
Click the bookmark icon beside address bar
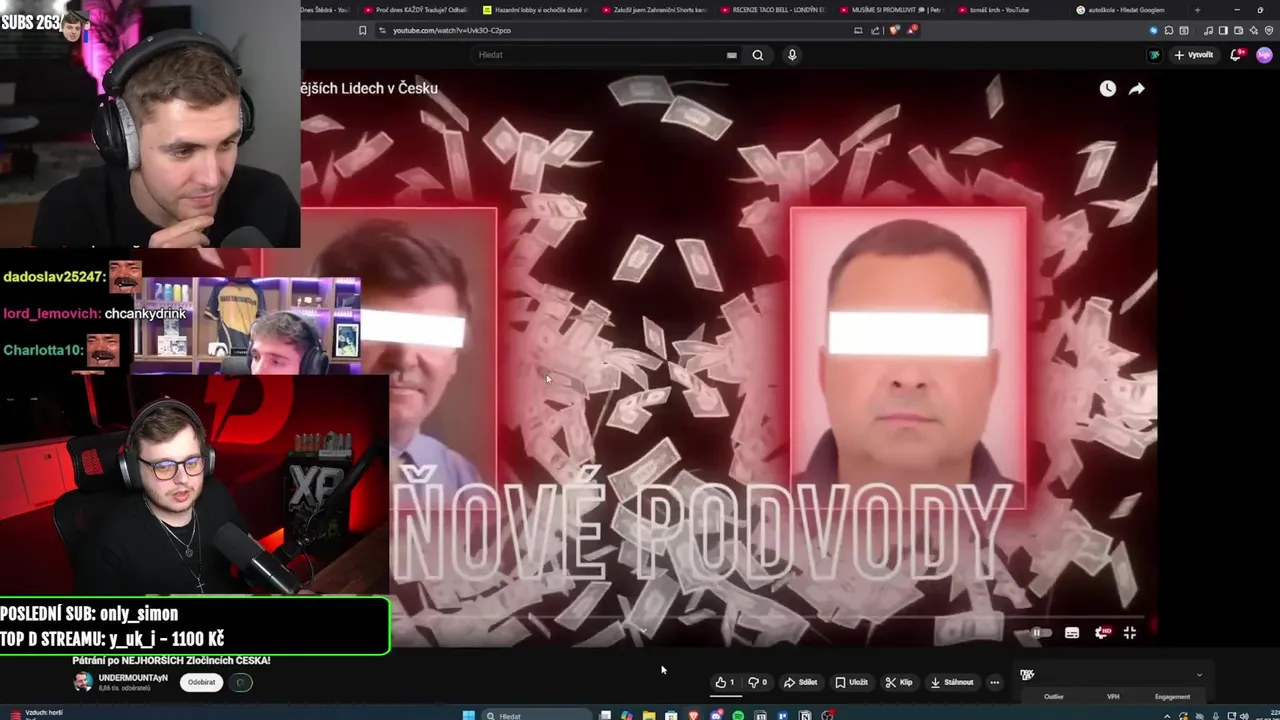362,30
